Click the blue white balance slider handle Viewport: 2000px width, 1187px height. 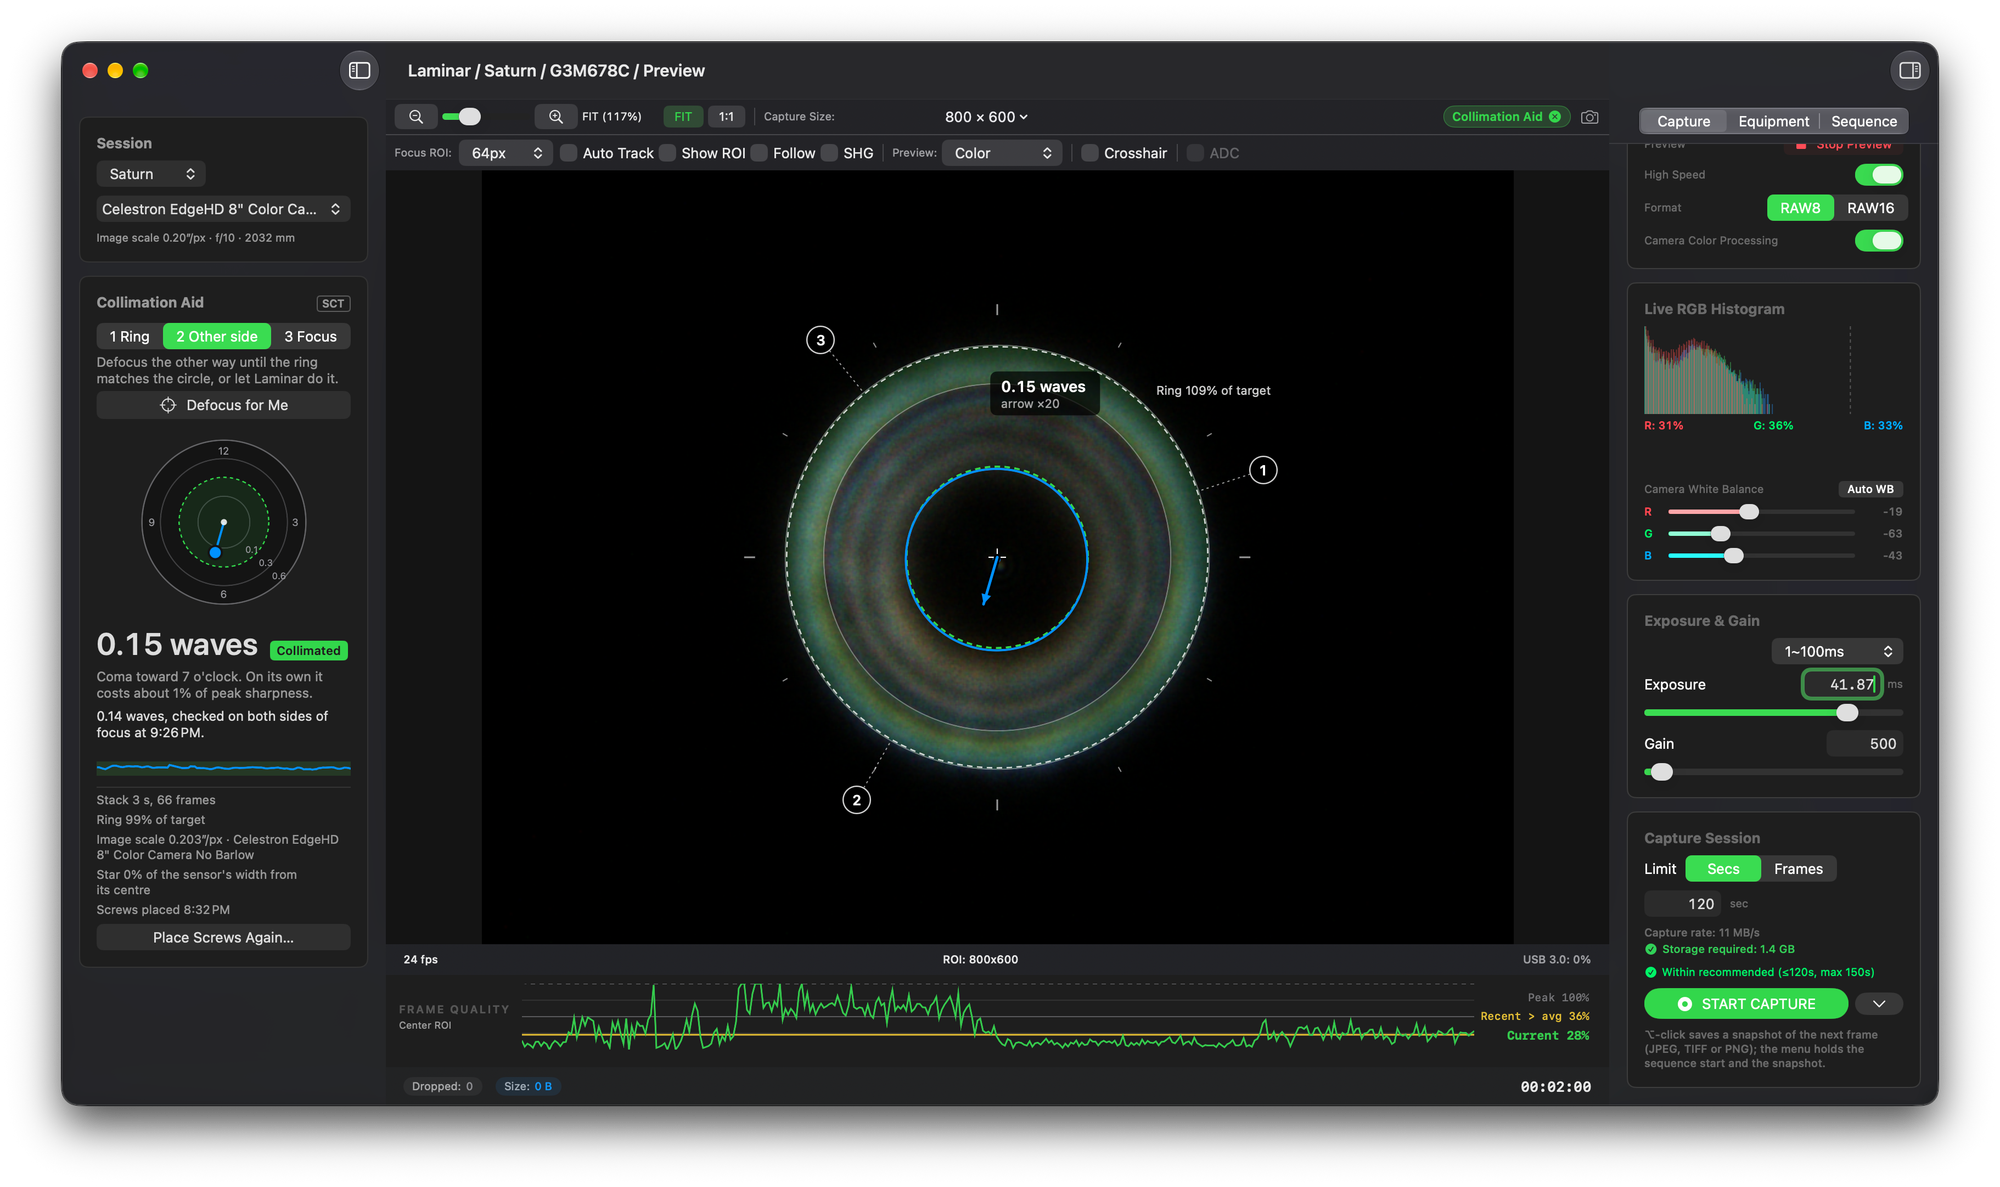(1734, 556)
